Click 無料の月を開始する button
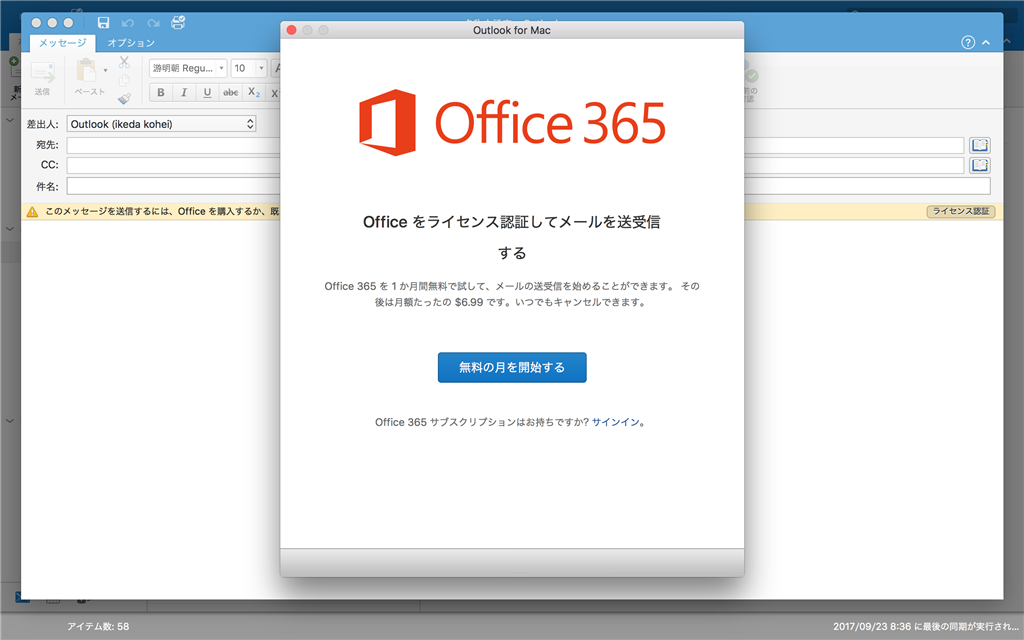The height and width of the screenshot is (640, 1024). (x=512, y=368)
